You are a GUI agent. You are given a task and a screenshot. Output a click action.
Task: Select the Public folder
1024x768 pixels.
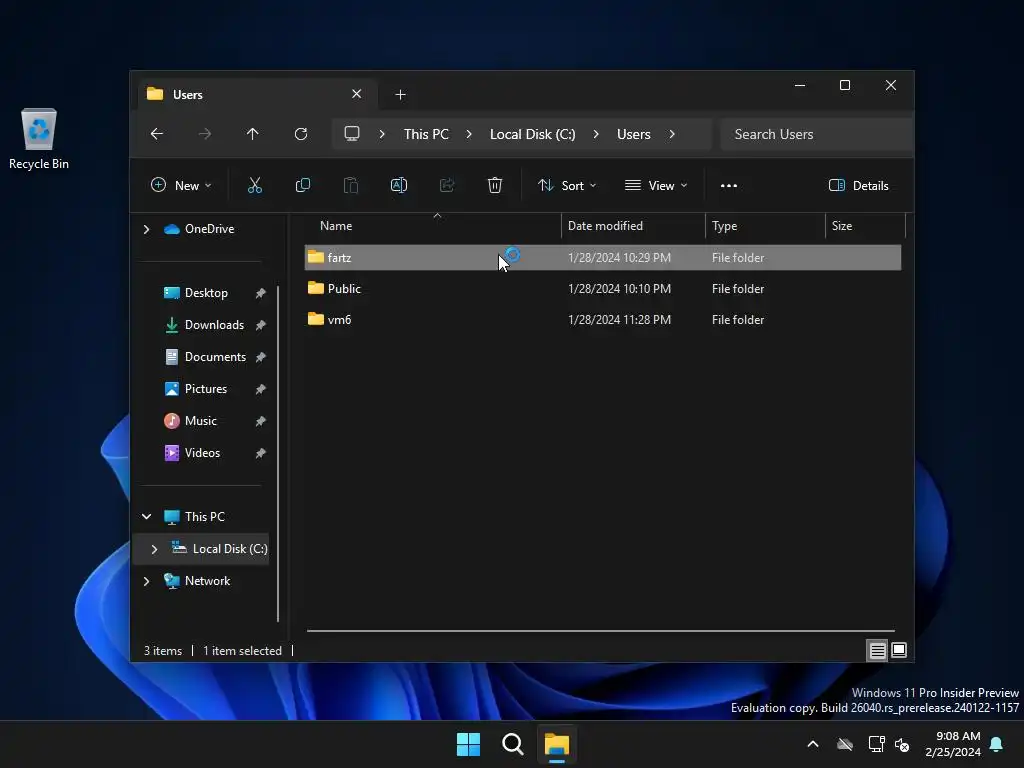[602, 289]
